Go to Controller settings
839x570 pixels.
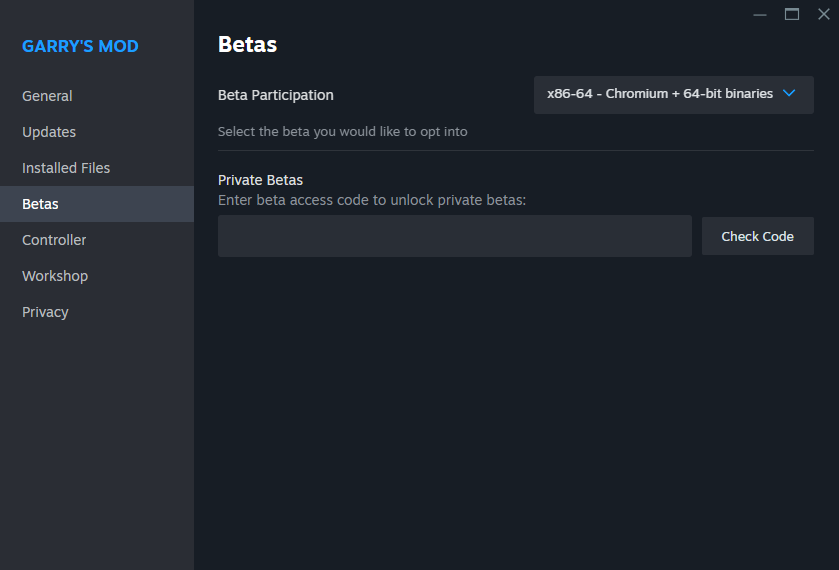[x=97, y=240]
